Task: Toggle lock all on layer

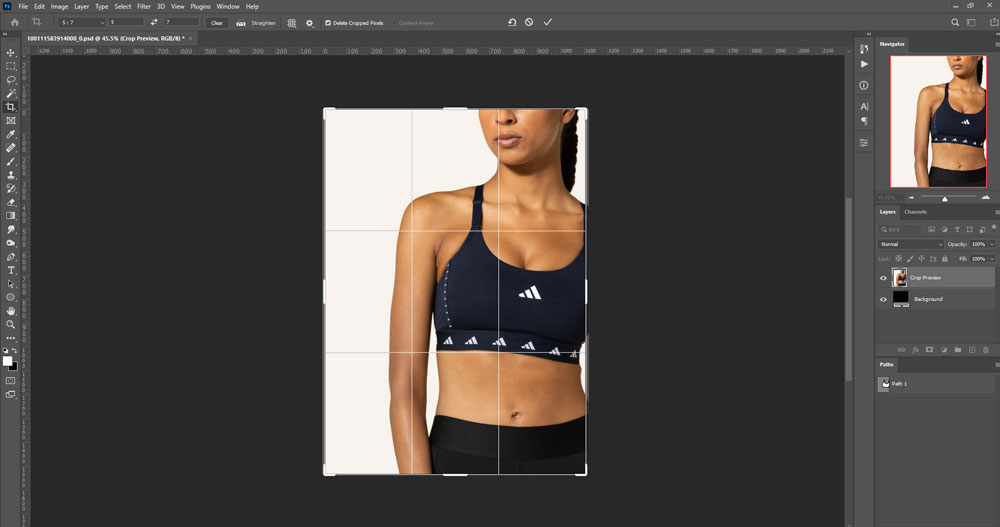Action: point(945,259)
